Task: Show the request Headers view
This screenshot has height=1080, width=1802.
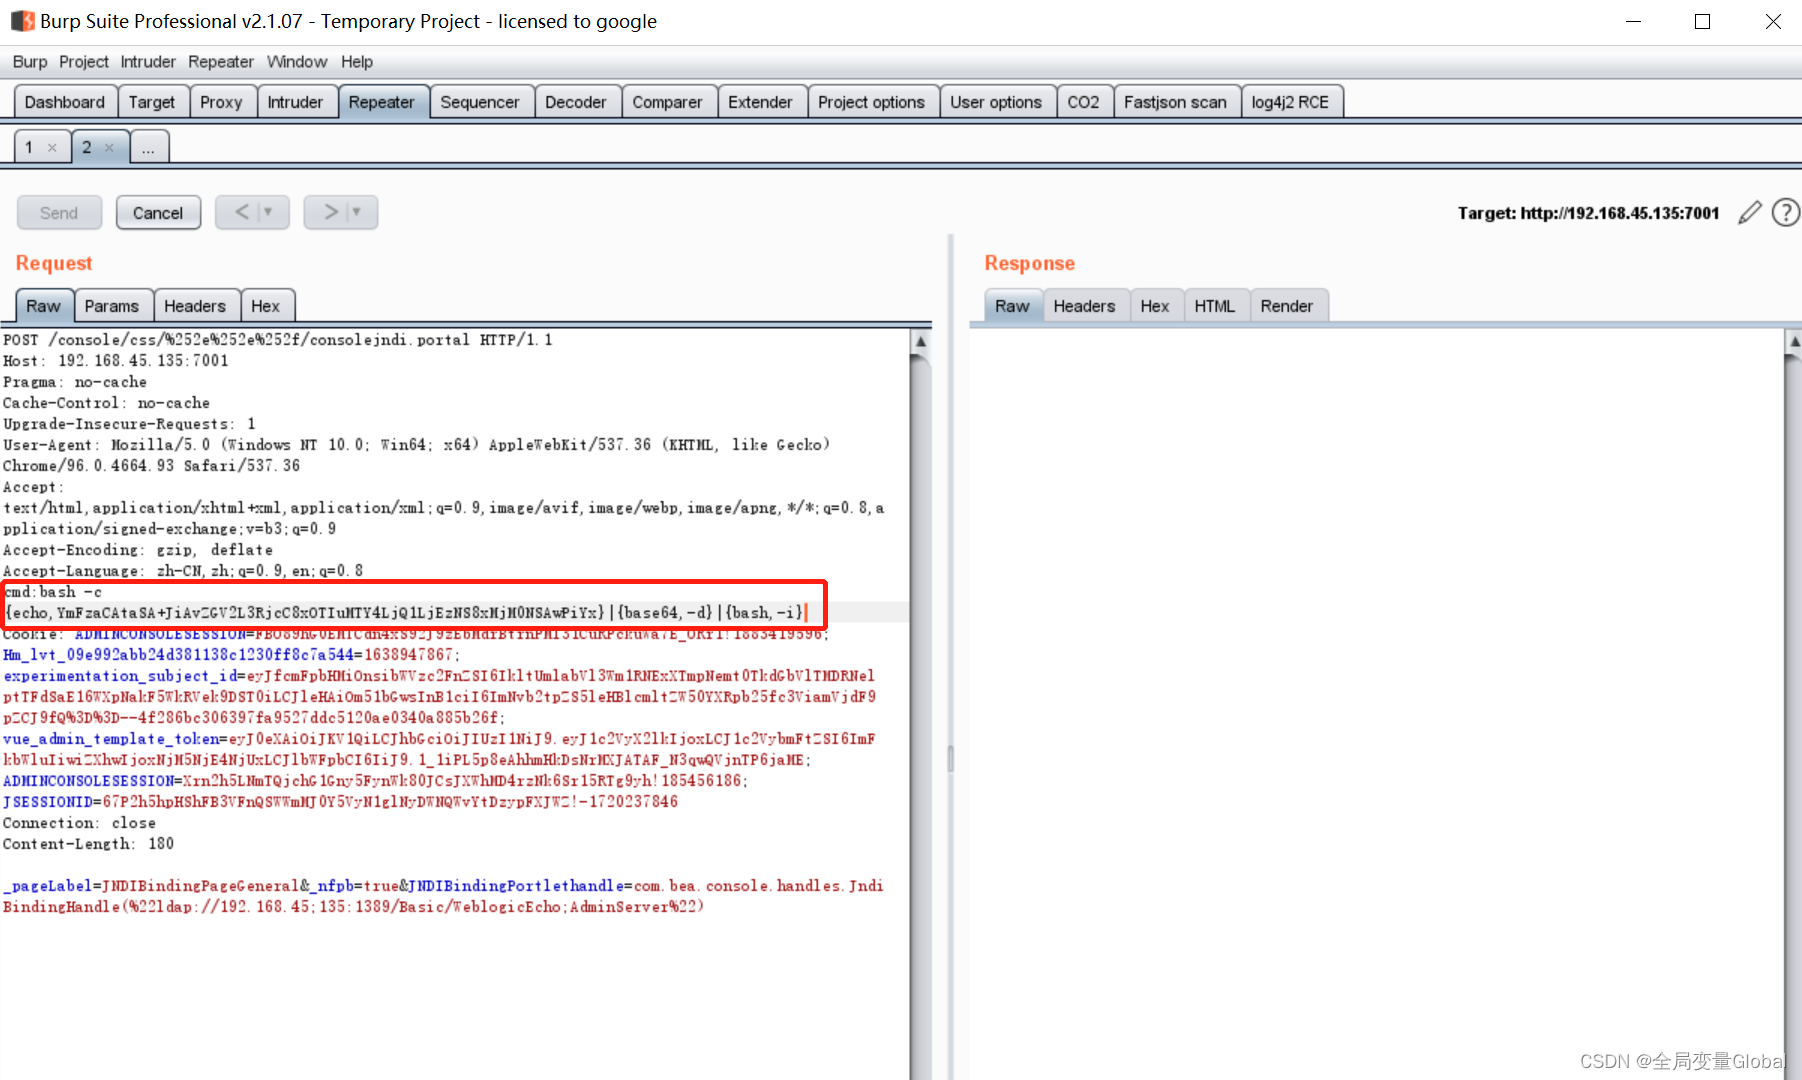Action: click(195, 306)
